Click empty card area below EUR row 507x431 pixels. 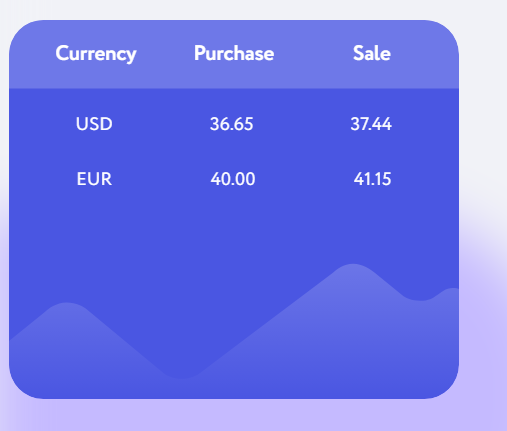coord(233,227)
